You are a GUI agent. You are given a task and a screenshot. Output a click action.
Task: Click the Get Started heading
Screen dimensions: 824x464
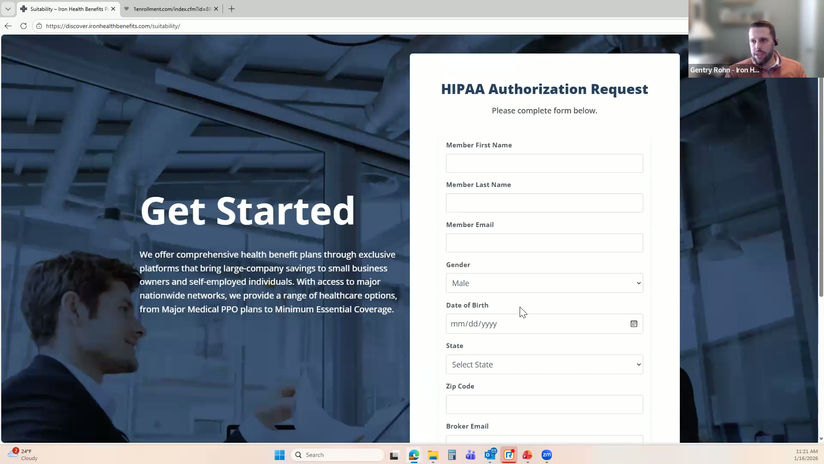point(248,211)
